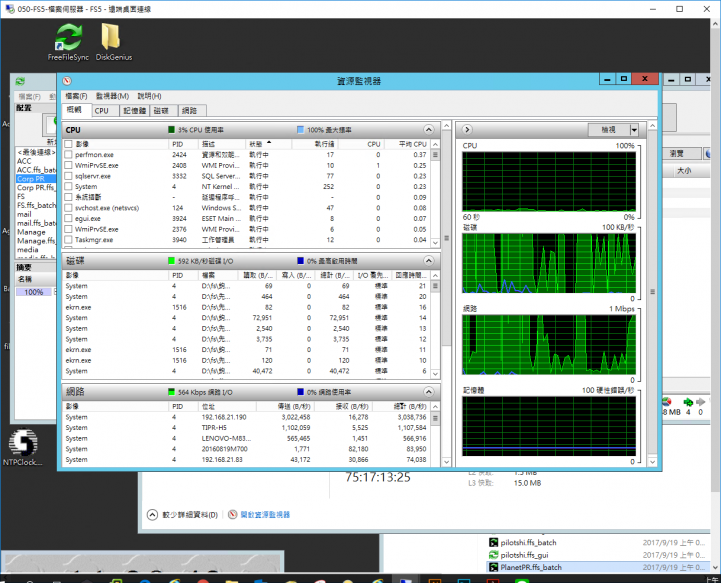Click the 較少詳細資料 collapse chevron
Screen dimensions: 721x583
pyautogui.click(x=152, y=514)
